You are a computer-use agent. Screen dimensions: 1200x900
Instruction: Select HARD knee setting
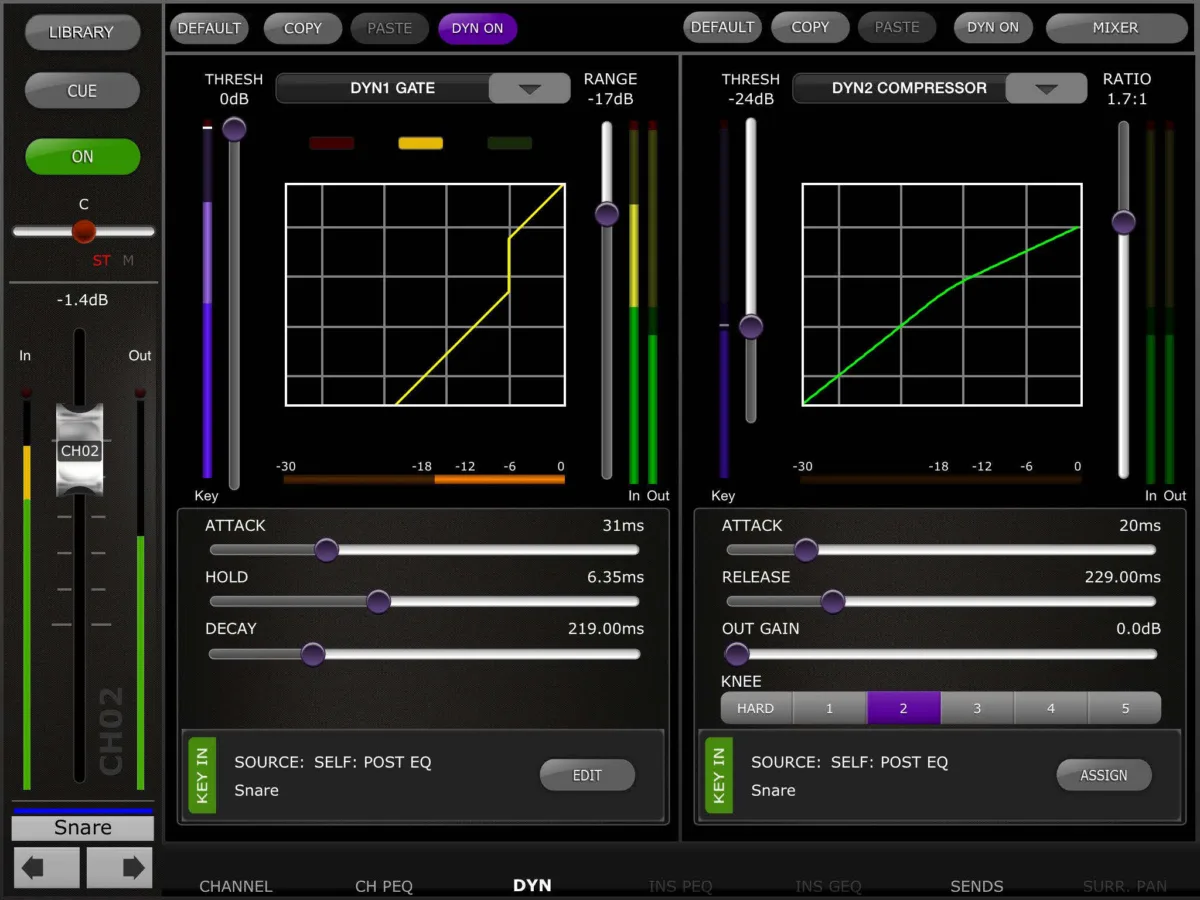click(x=756, y=708)
